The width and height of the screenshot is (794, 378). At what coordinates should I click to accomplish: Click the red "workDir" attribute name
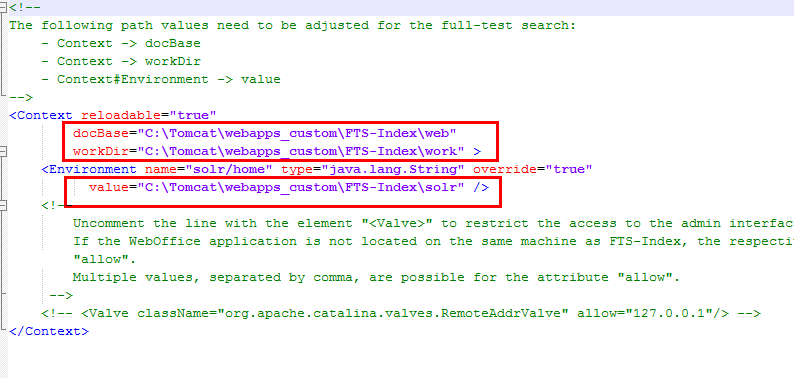pyautogui.click(x=101, y=151)
